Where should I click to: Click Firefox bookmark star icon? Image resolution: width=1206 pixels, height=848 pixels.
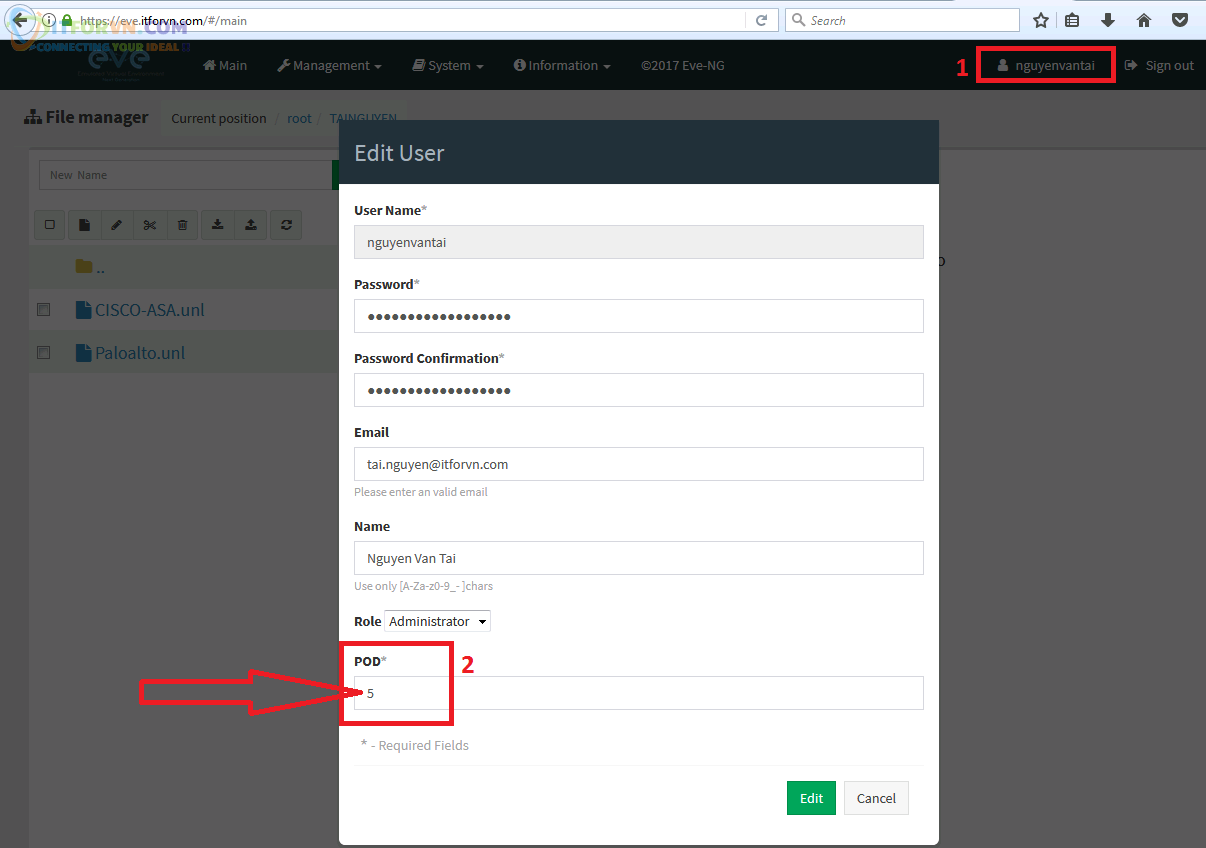coord(1041,20)
